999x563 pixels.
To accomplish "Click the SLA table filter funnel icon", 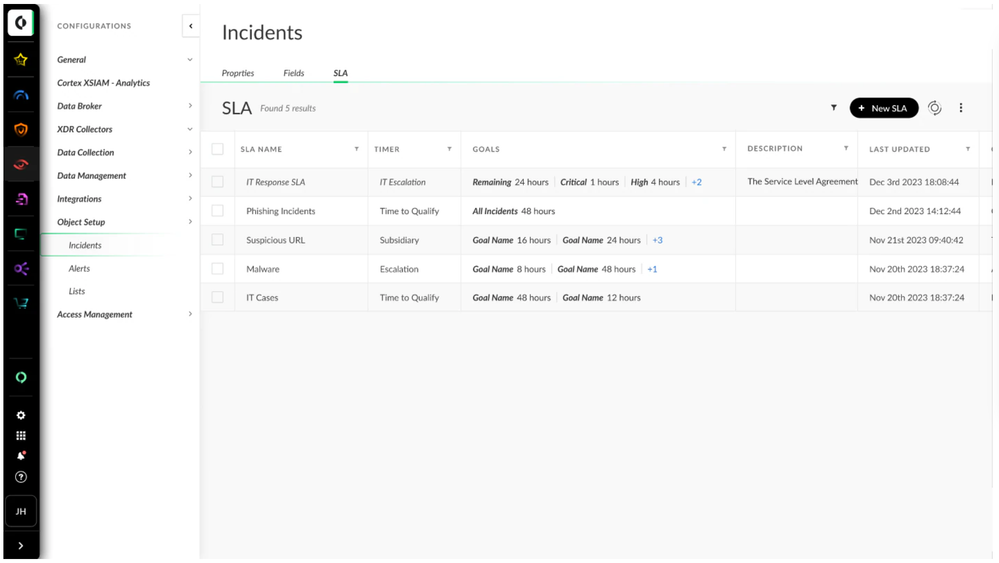I will pos(834,108).
